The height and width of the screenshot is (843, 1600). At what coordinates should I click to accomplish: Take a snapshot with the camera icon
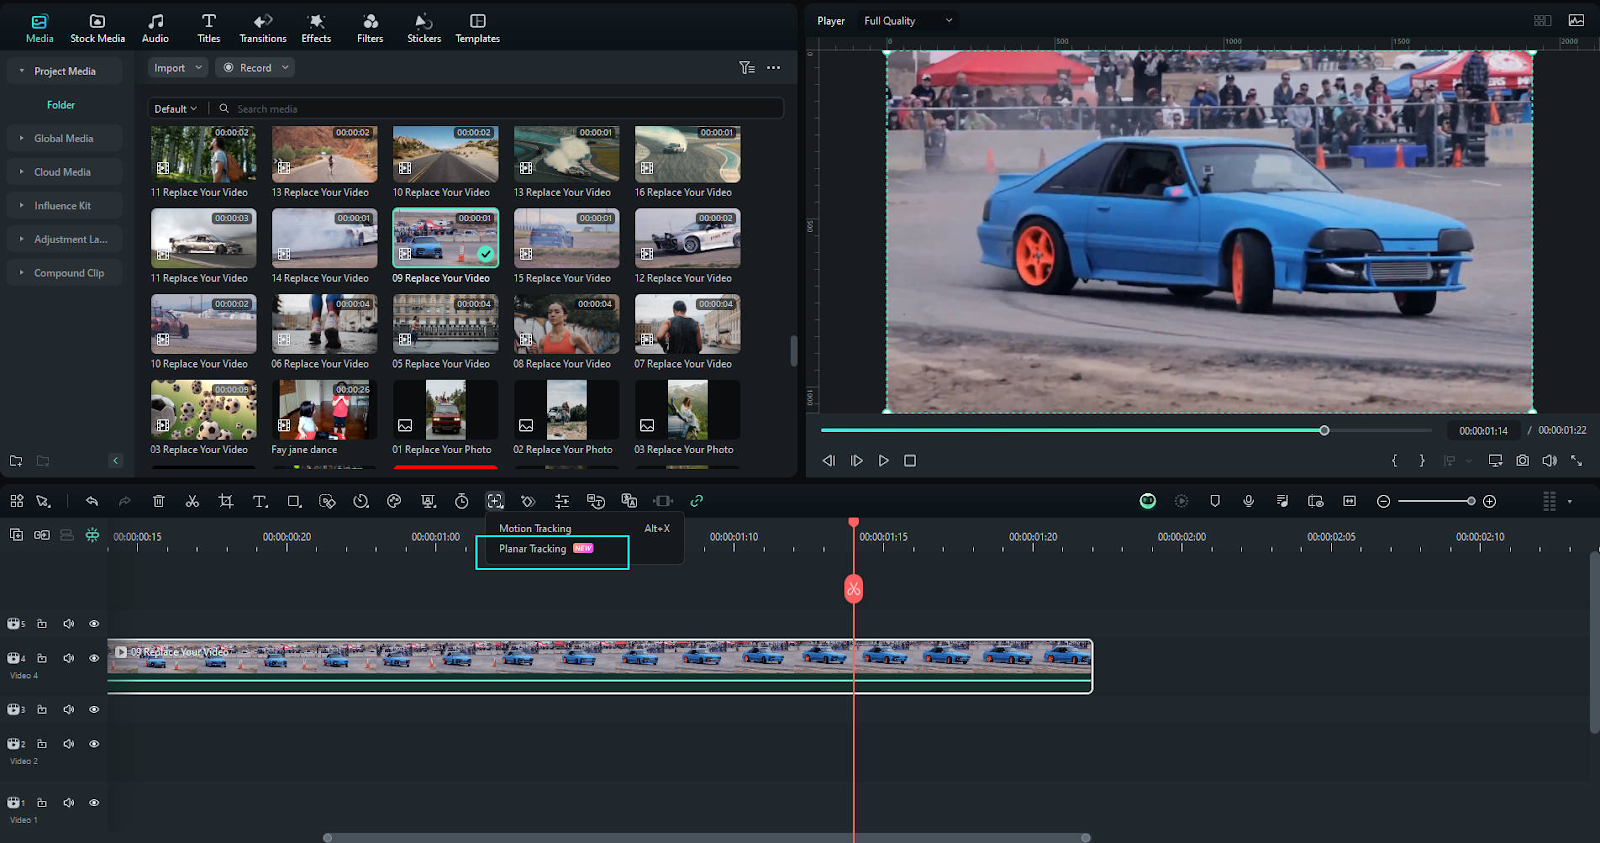coord(1522,461)
